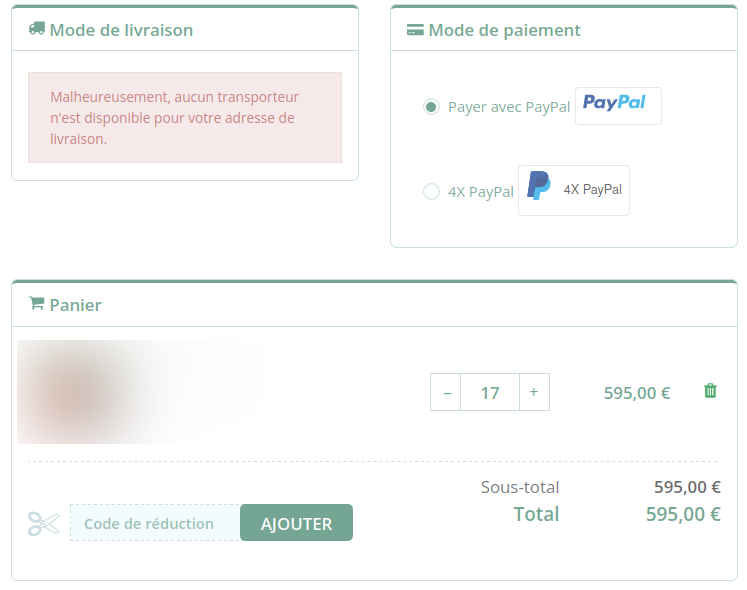Click the scissors coupon icon
This screenshot has width=747, height=590.
(43, 524)
